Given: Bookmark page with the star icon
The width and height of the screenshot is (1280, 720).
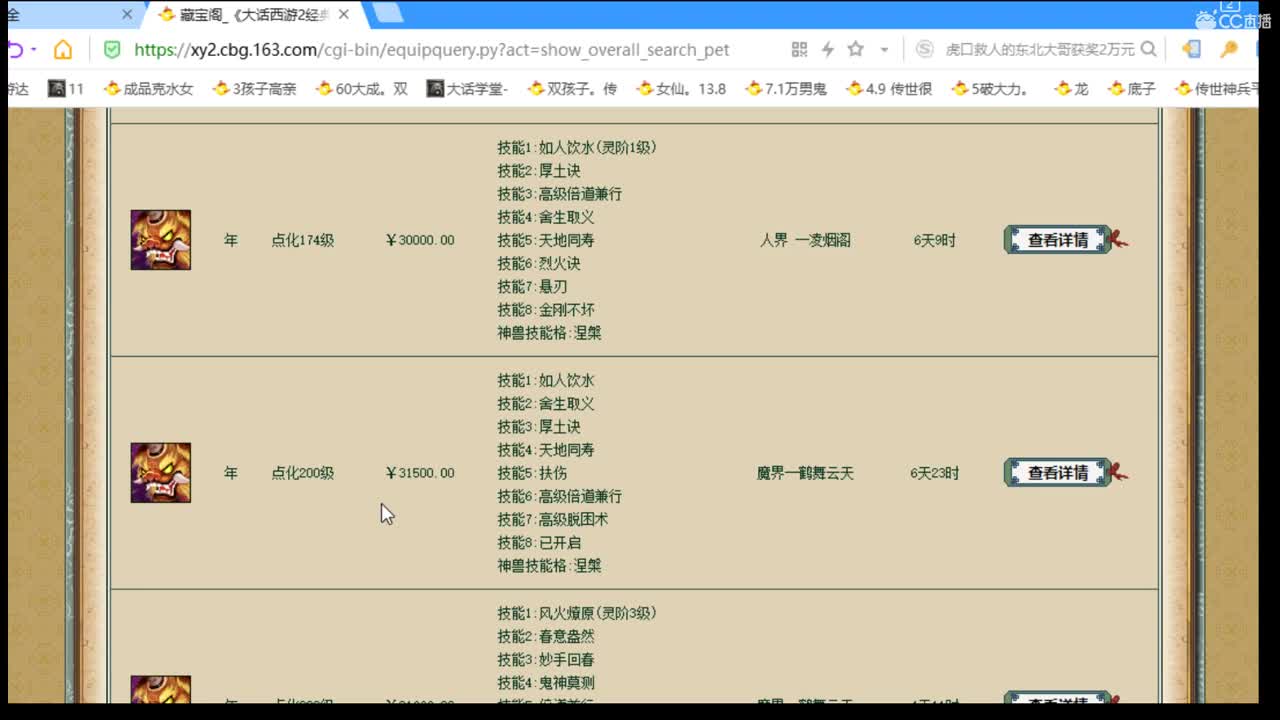Looking at the screenshot, I should (856, 49).
